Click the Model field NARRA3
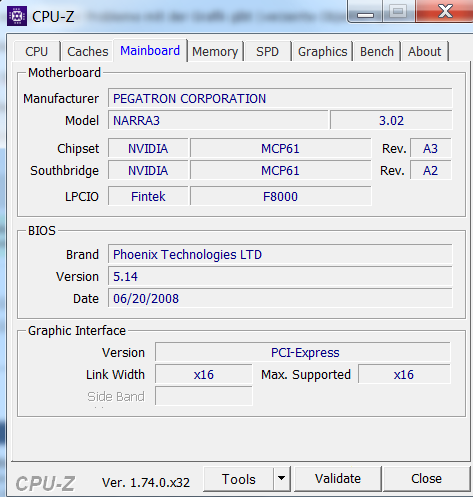The image size is (473, 497). tap(218, 120)
